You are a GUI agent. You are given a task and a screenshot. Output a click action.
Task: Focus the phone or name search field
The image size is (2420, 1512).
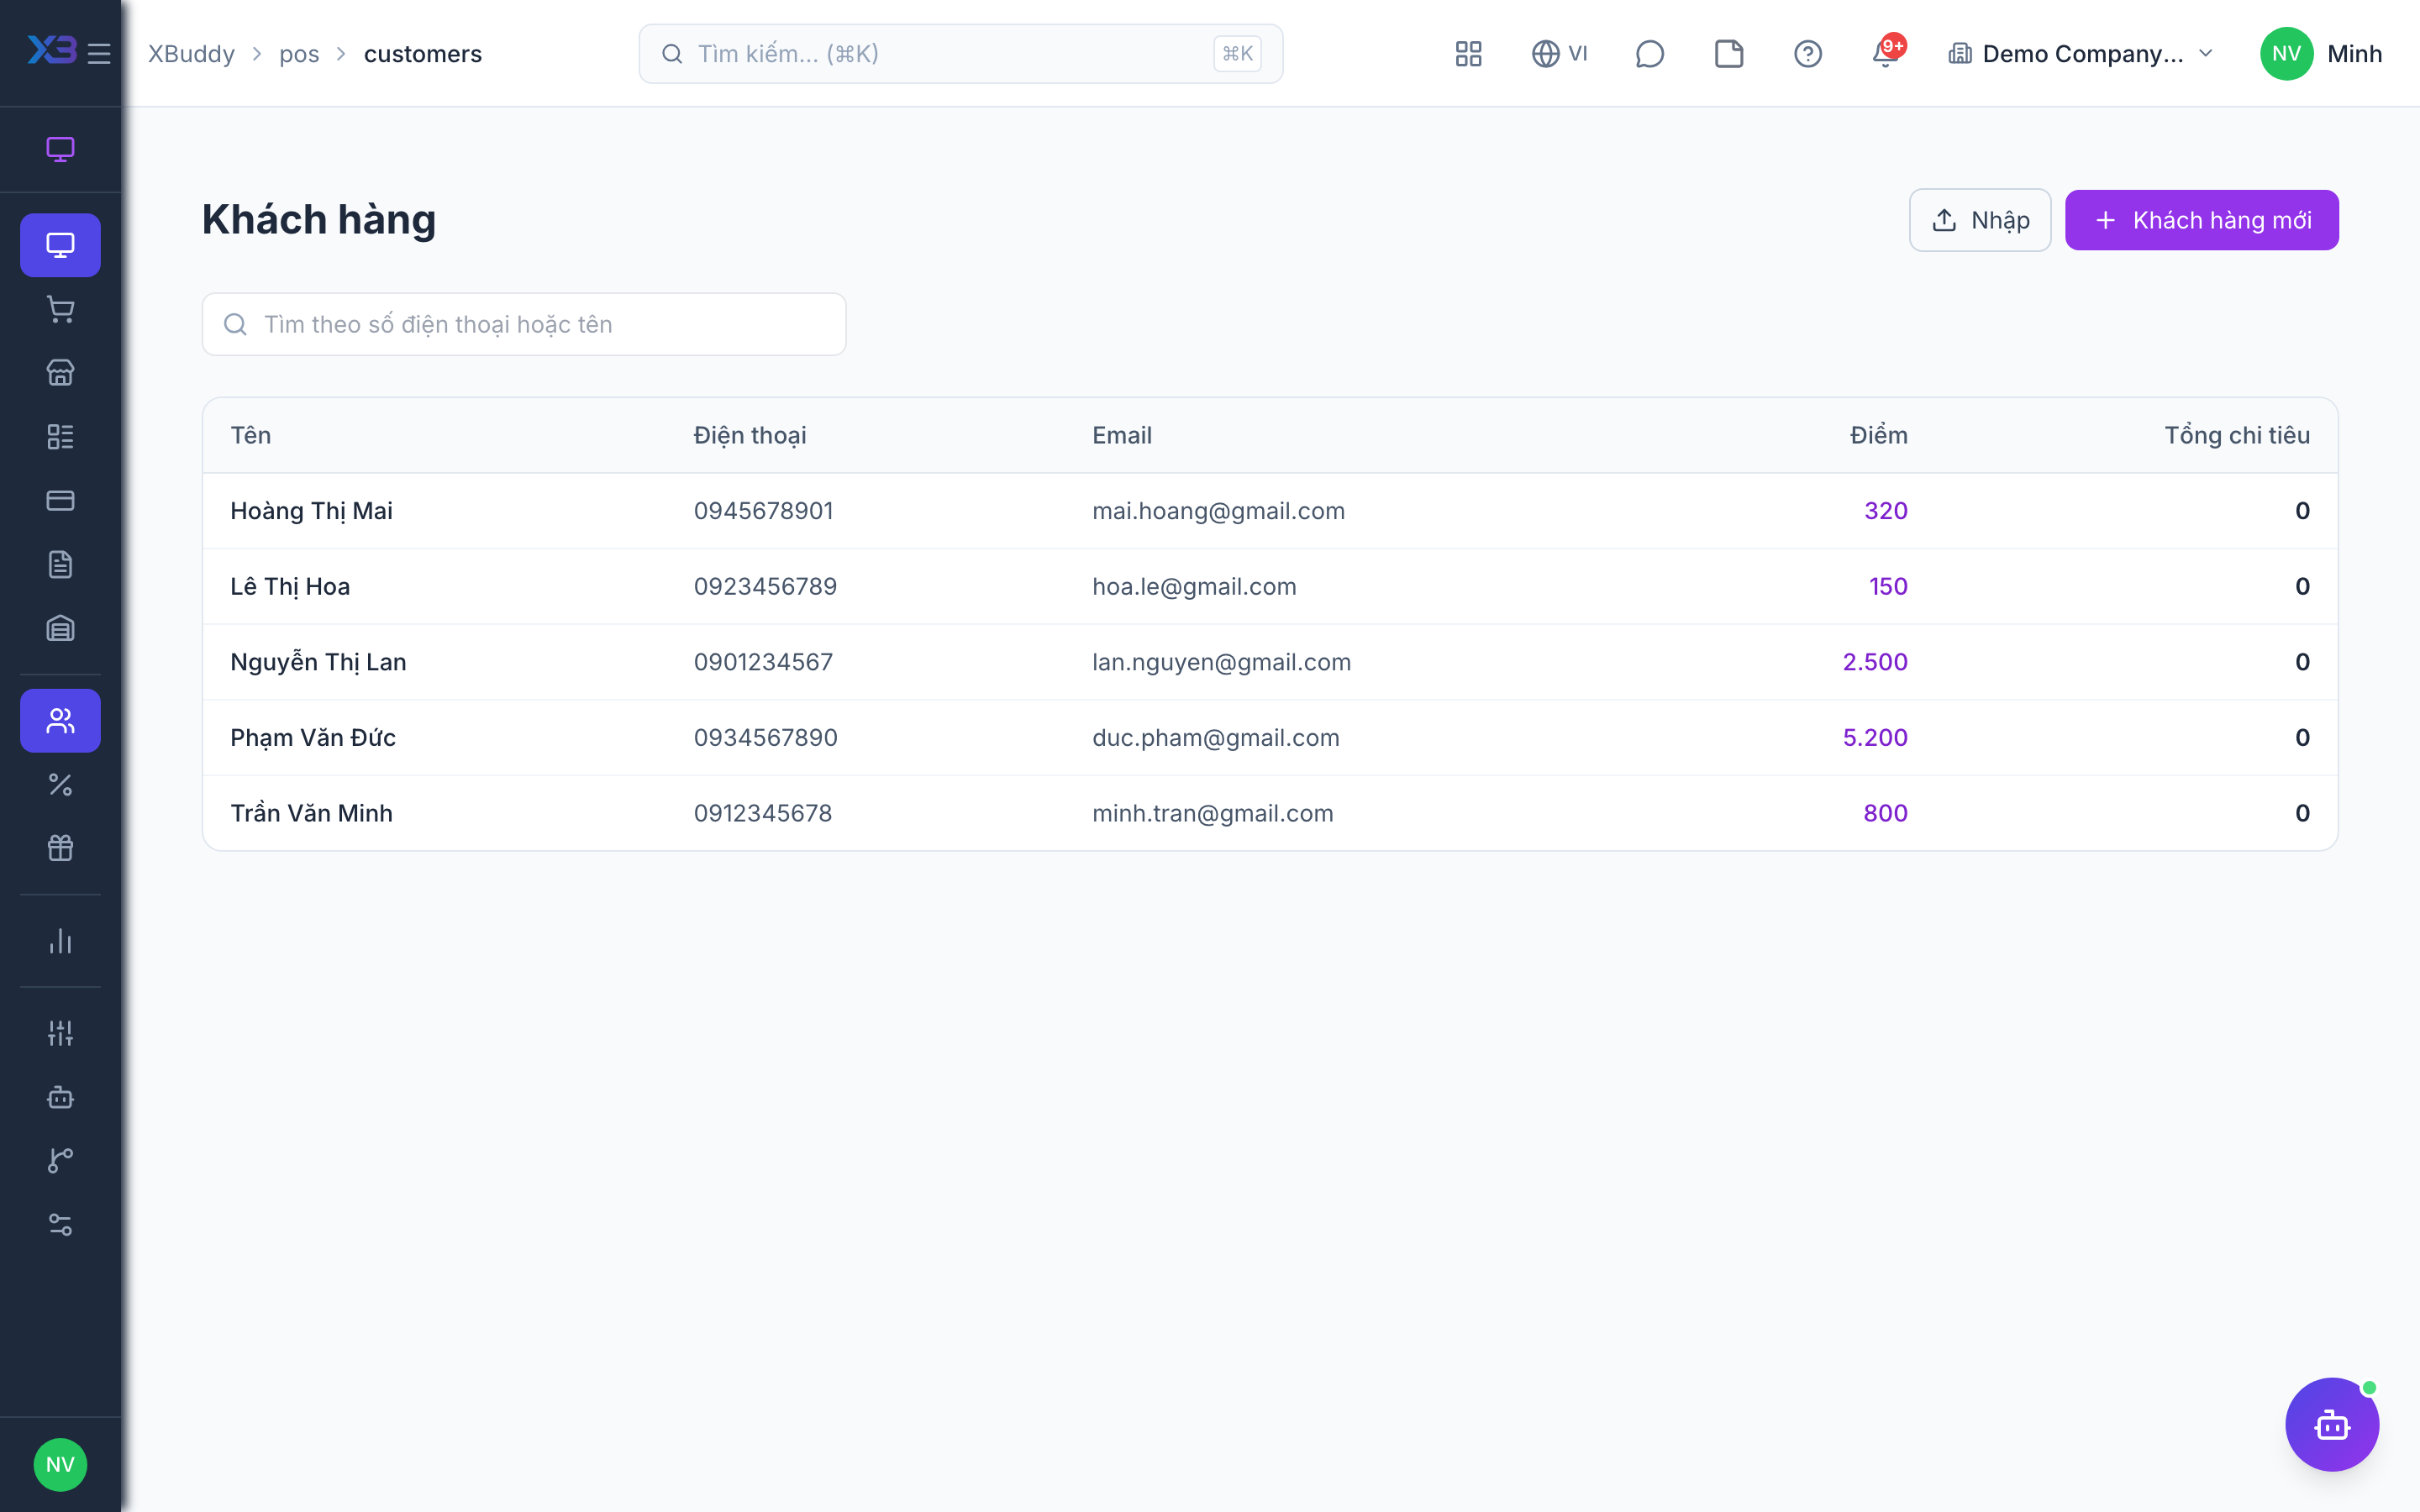[524, 324]
